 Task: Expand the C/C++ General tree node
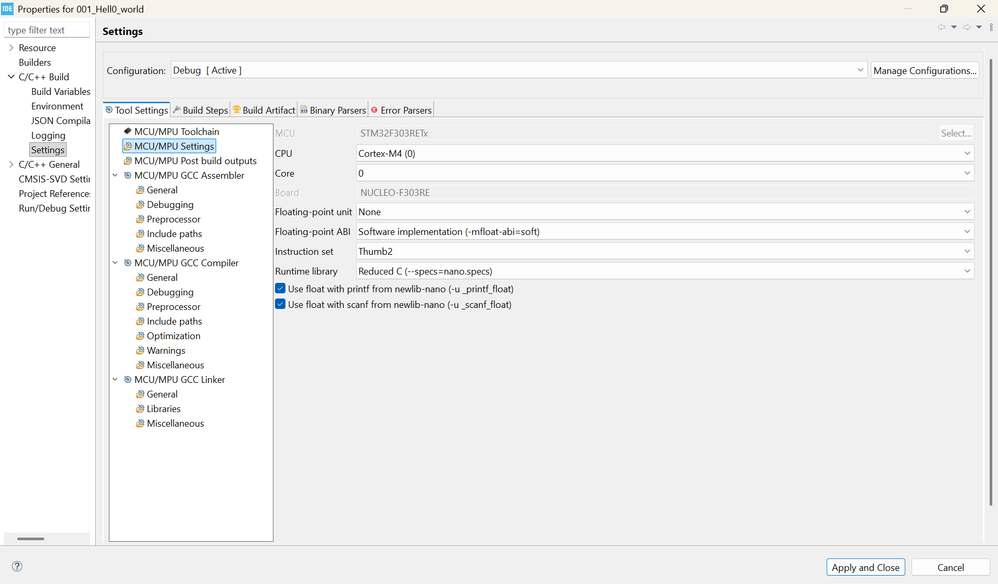[11, 164]
